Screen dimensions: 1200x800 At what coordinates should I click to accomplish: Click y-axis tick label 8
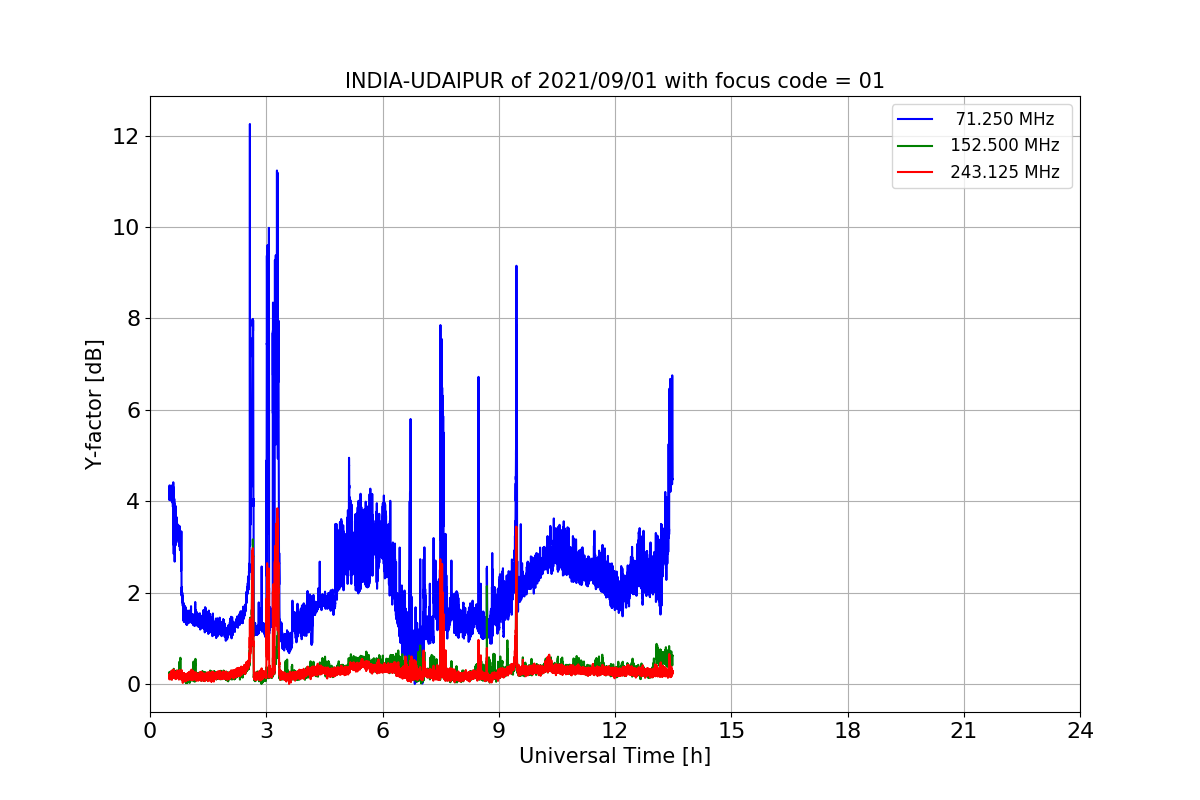pos(132,319)
